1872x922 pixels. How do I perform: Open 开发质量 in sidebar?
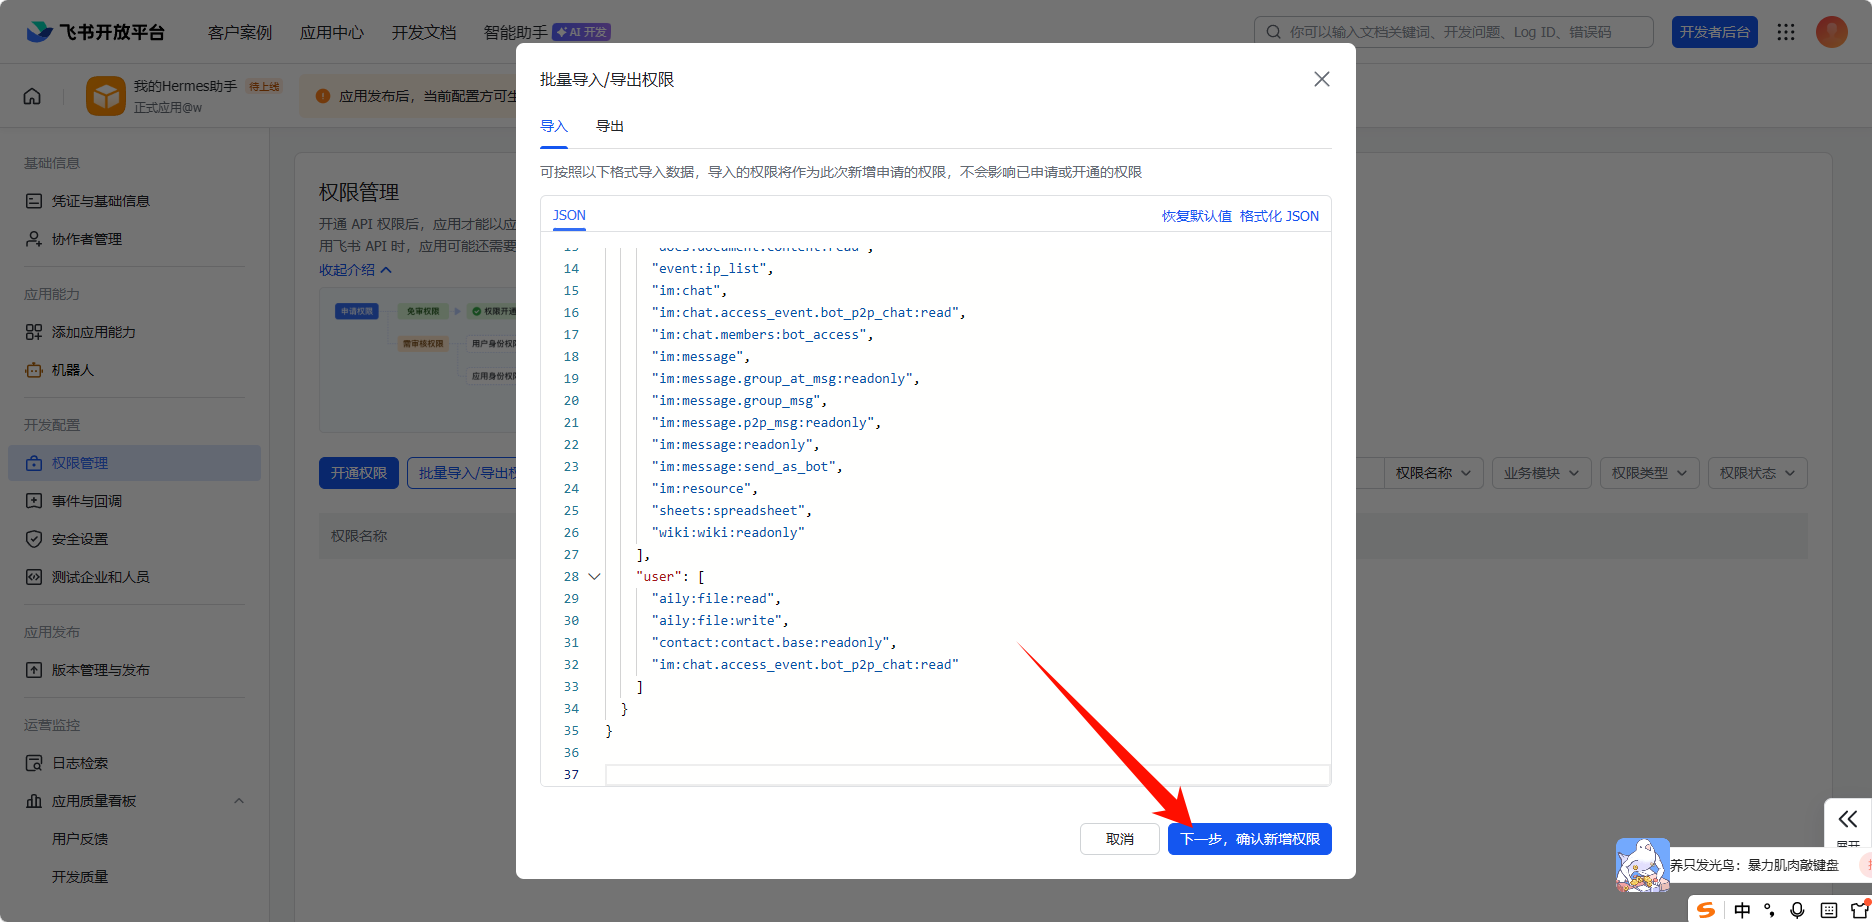click(80, 877)
